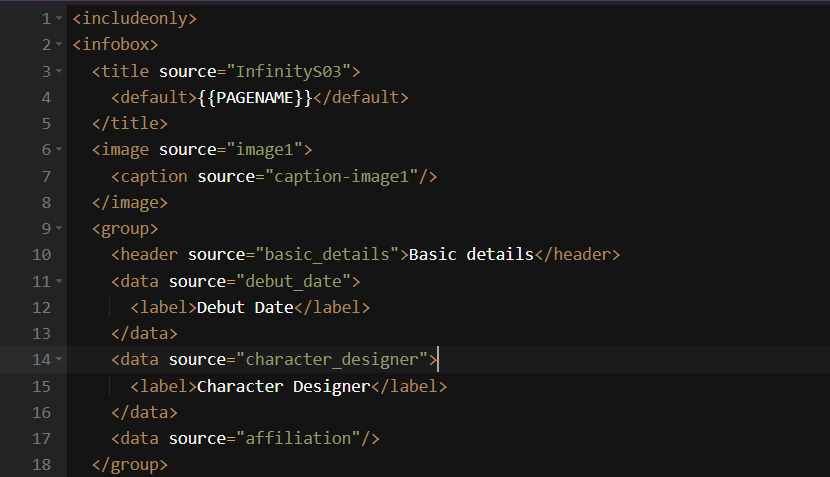Click the </data> tag on line 13
830x477 pixels.
(x=144, y=334)
